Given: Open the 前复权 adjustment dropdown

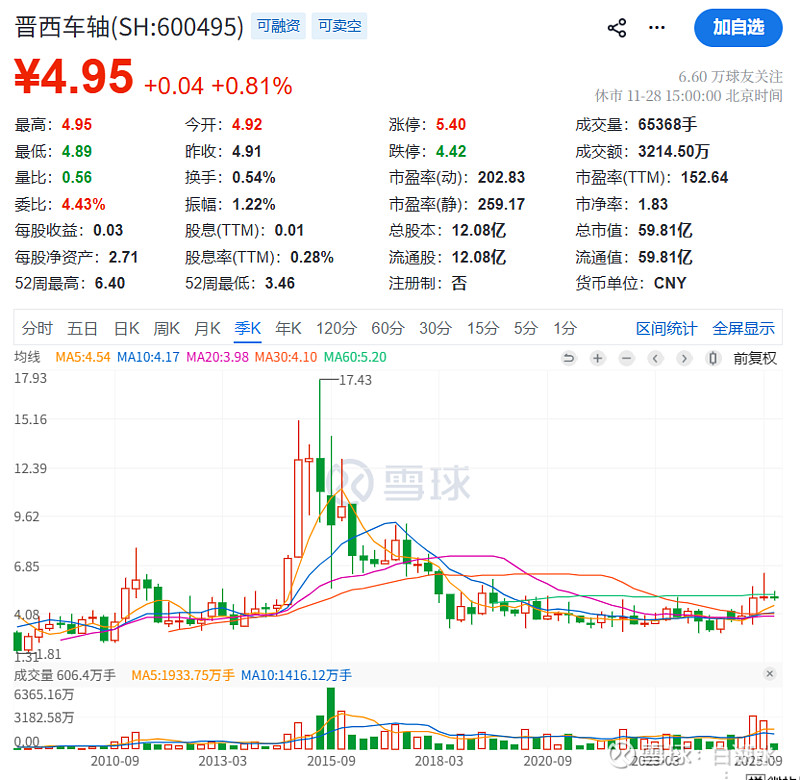Looking at the screenshot, I should [x=755, y=358].
